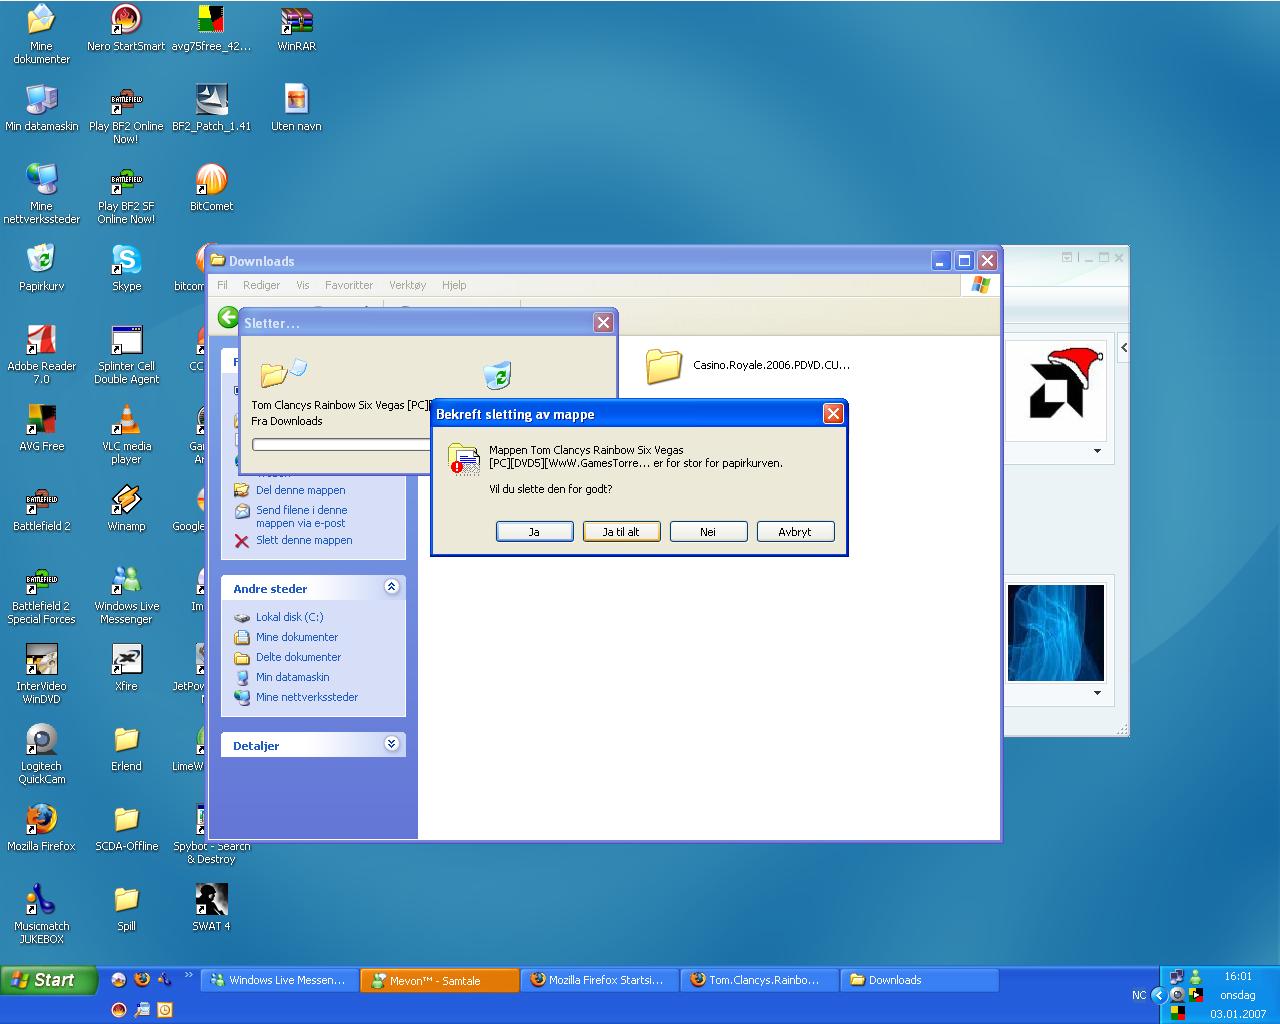
Task: Open Logitech QuickCam desktop icon
Action: click(x=41, y=755)
